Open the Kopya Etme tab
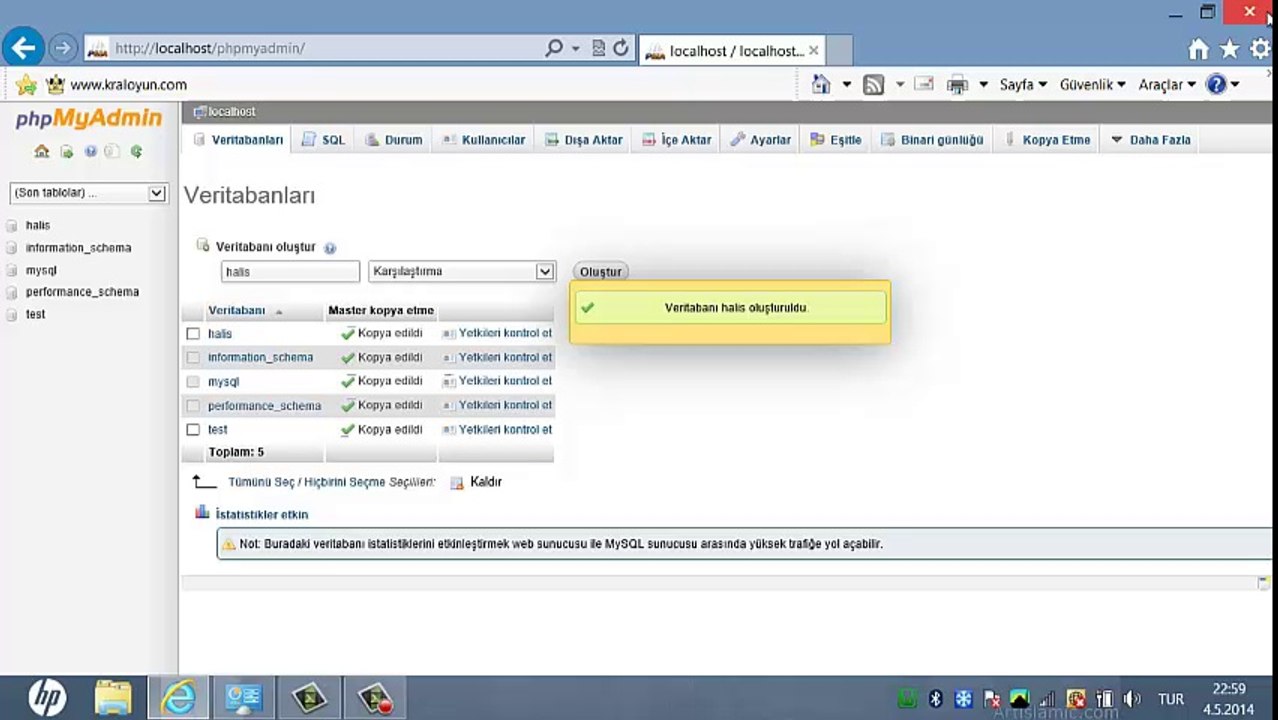The height and width of the screenshot is (720, 1278). [1047, 140]
